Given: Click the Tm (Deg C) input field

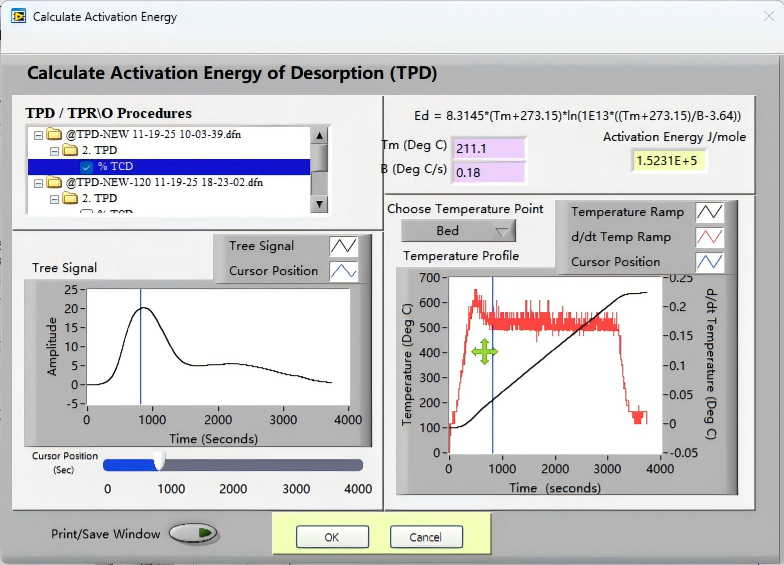Looking at the screenshot, I should pos(488,148).
